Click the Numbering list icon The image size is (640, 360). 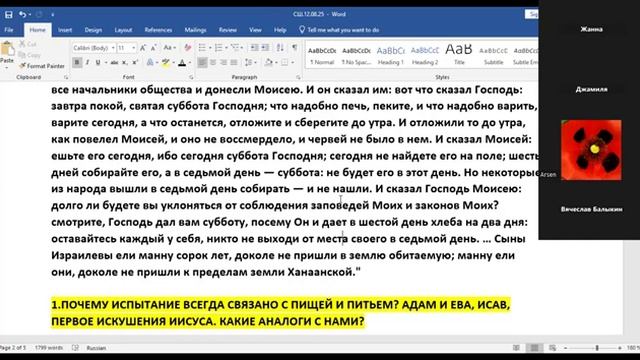[x=219, y=48]
